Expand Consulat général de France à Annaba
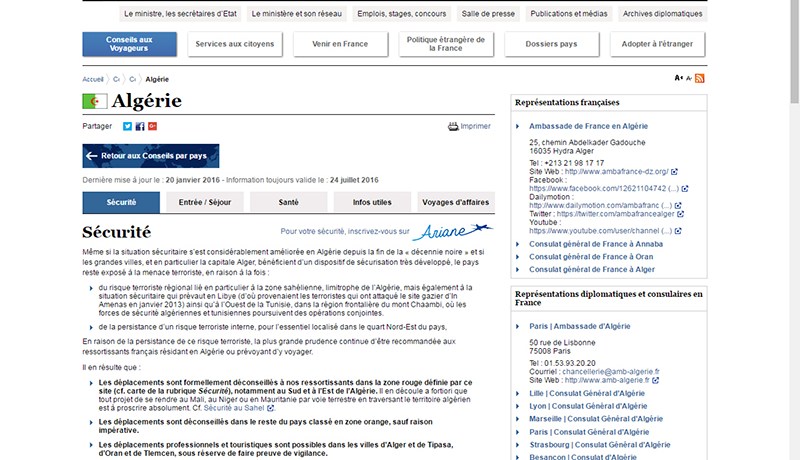Viewport: 800px width, 460px height. (x=596, y=244)
